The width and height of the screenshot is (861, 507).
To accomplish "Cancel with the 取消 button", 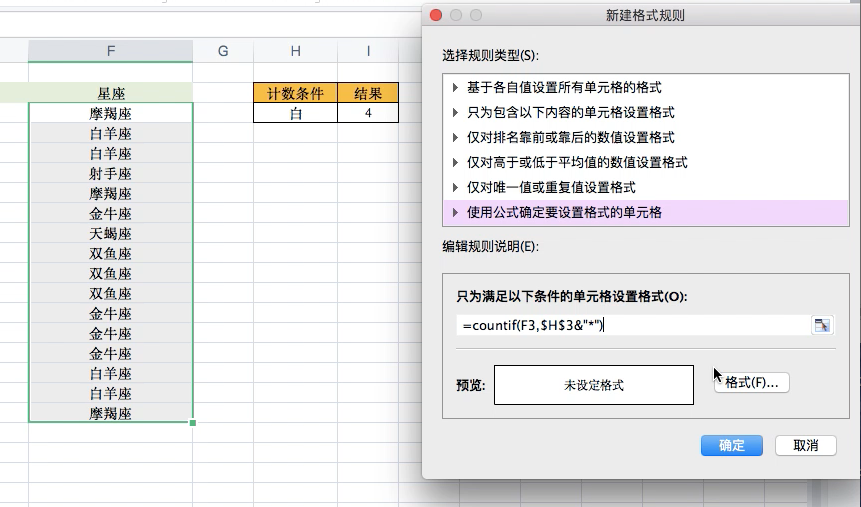I will [x=806, y=445].
